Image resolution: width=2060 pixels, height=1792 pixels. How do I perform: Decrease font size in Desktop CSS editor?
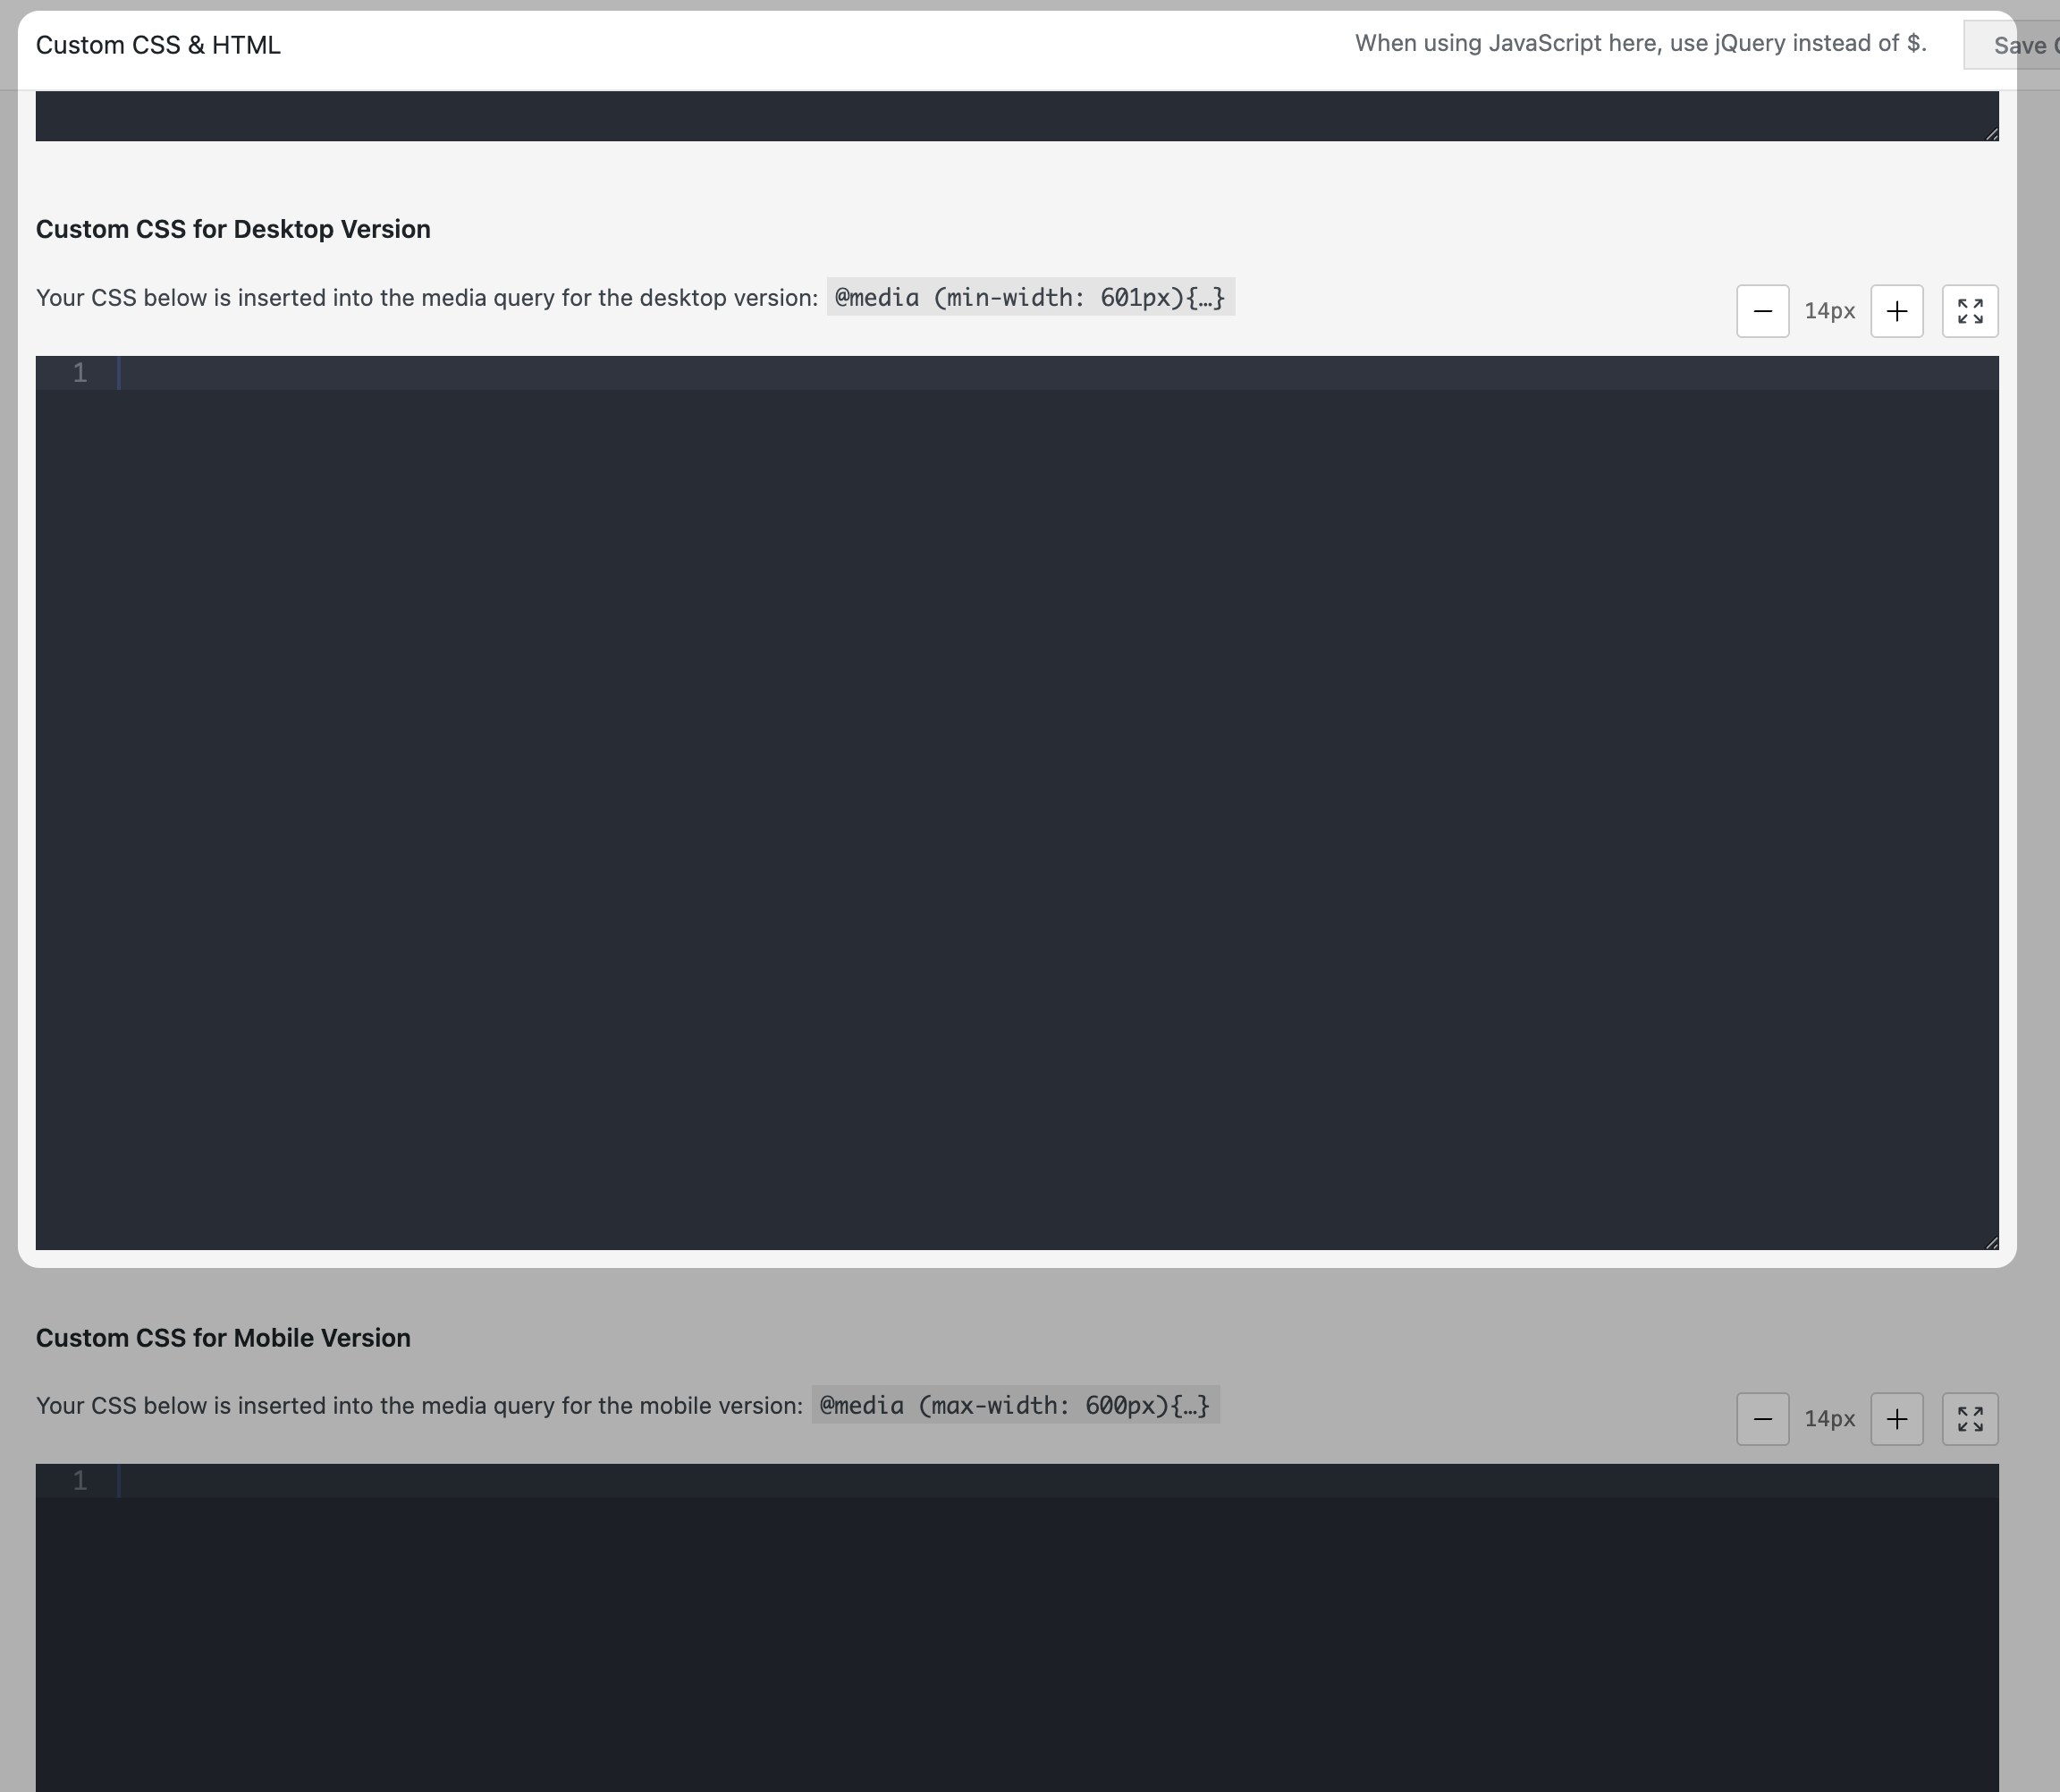[x=1762, y=311]
